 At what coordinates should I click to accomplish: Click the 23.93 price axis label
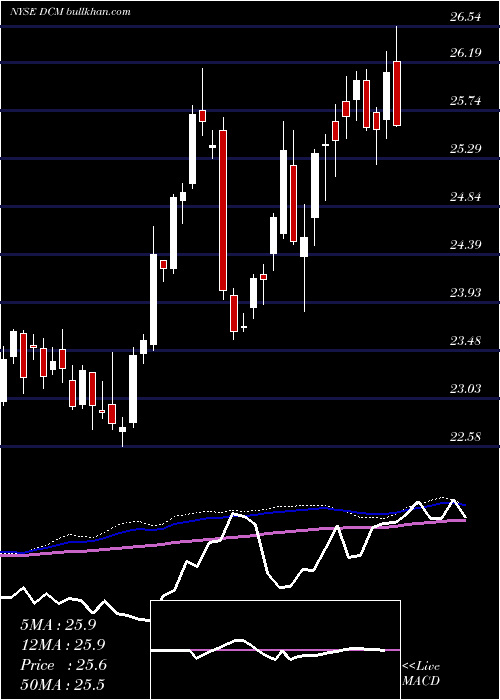point(466,292)
